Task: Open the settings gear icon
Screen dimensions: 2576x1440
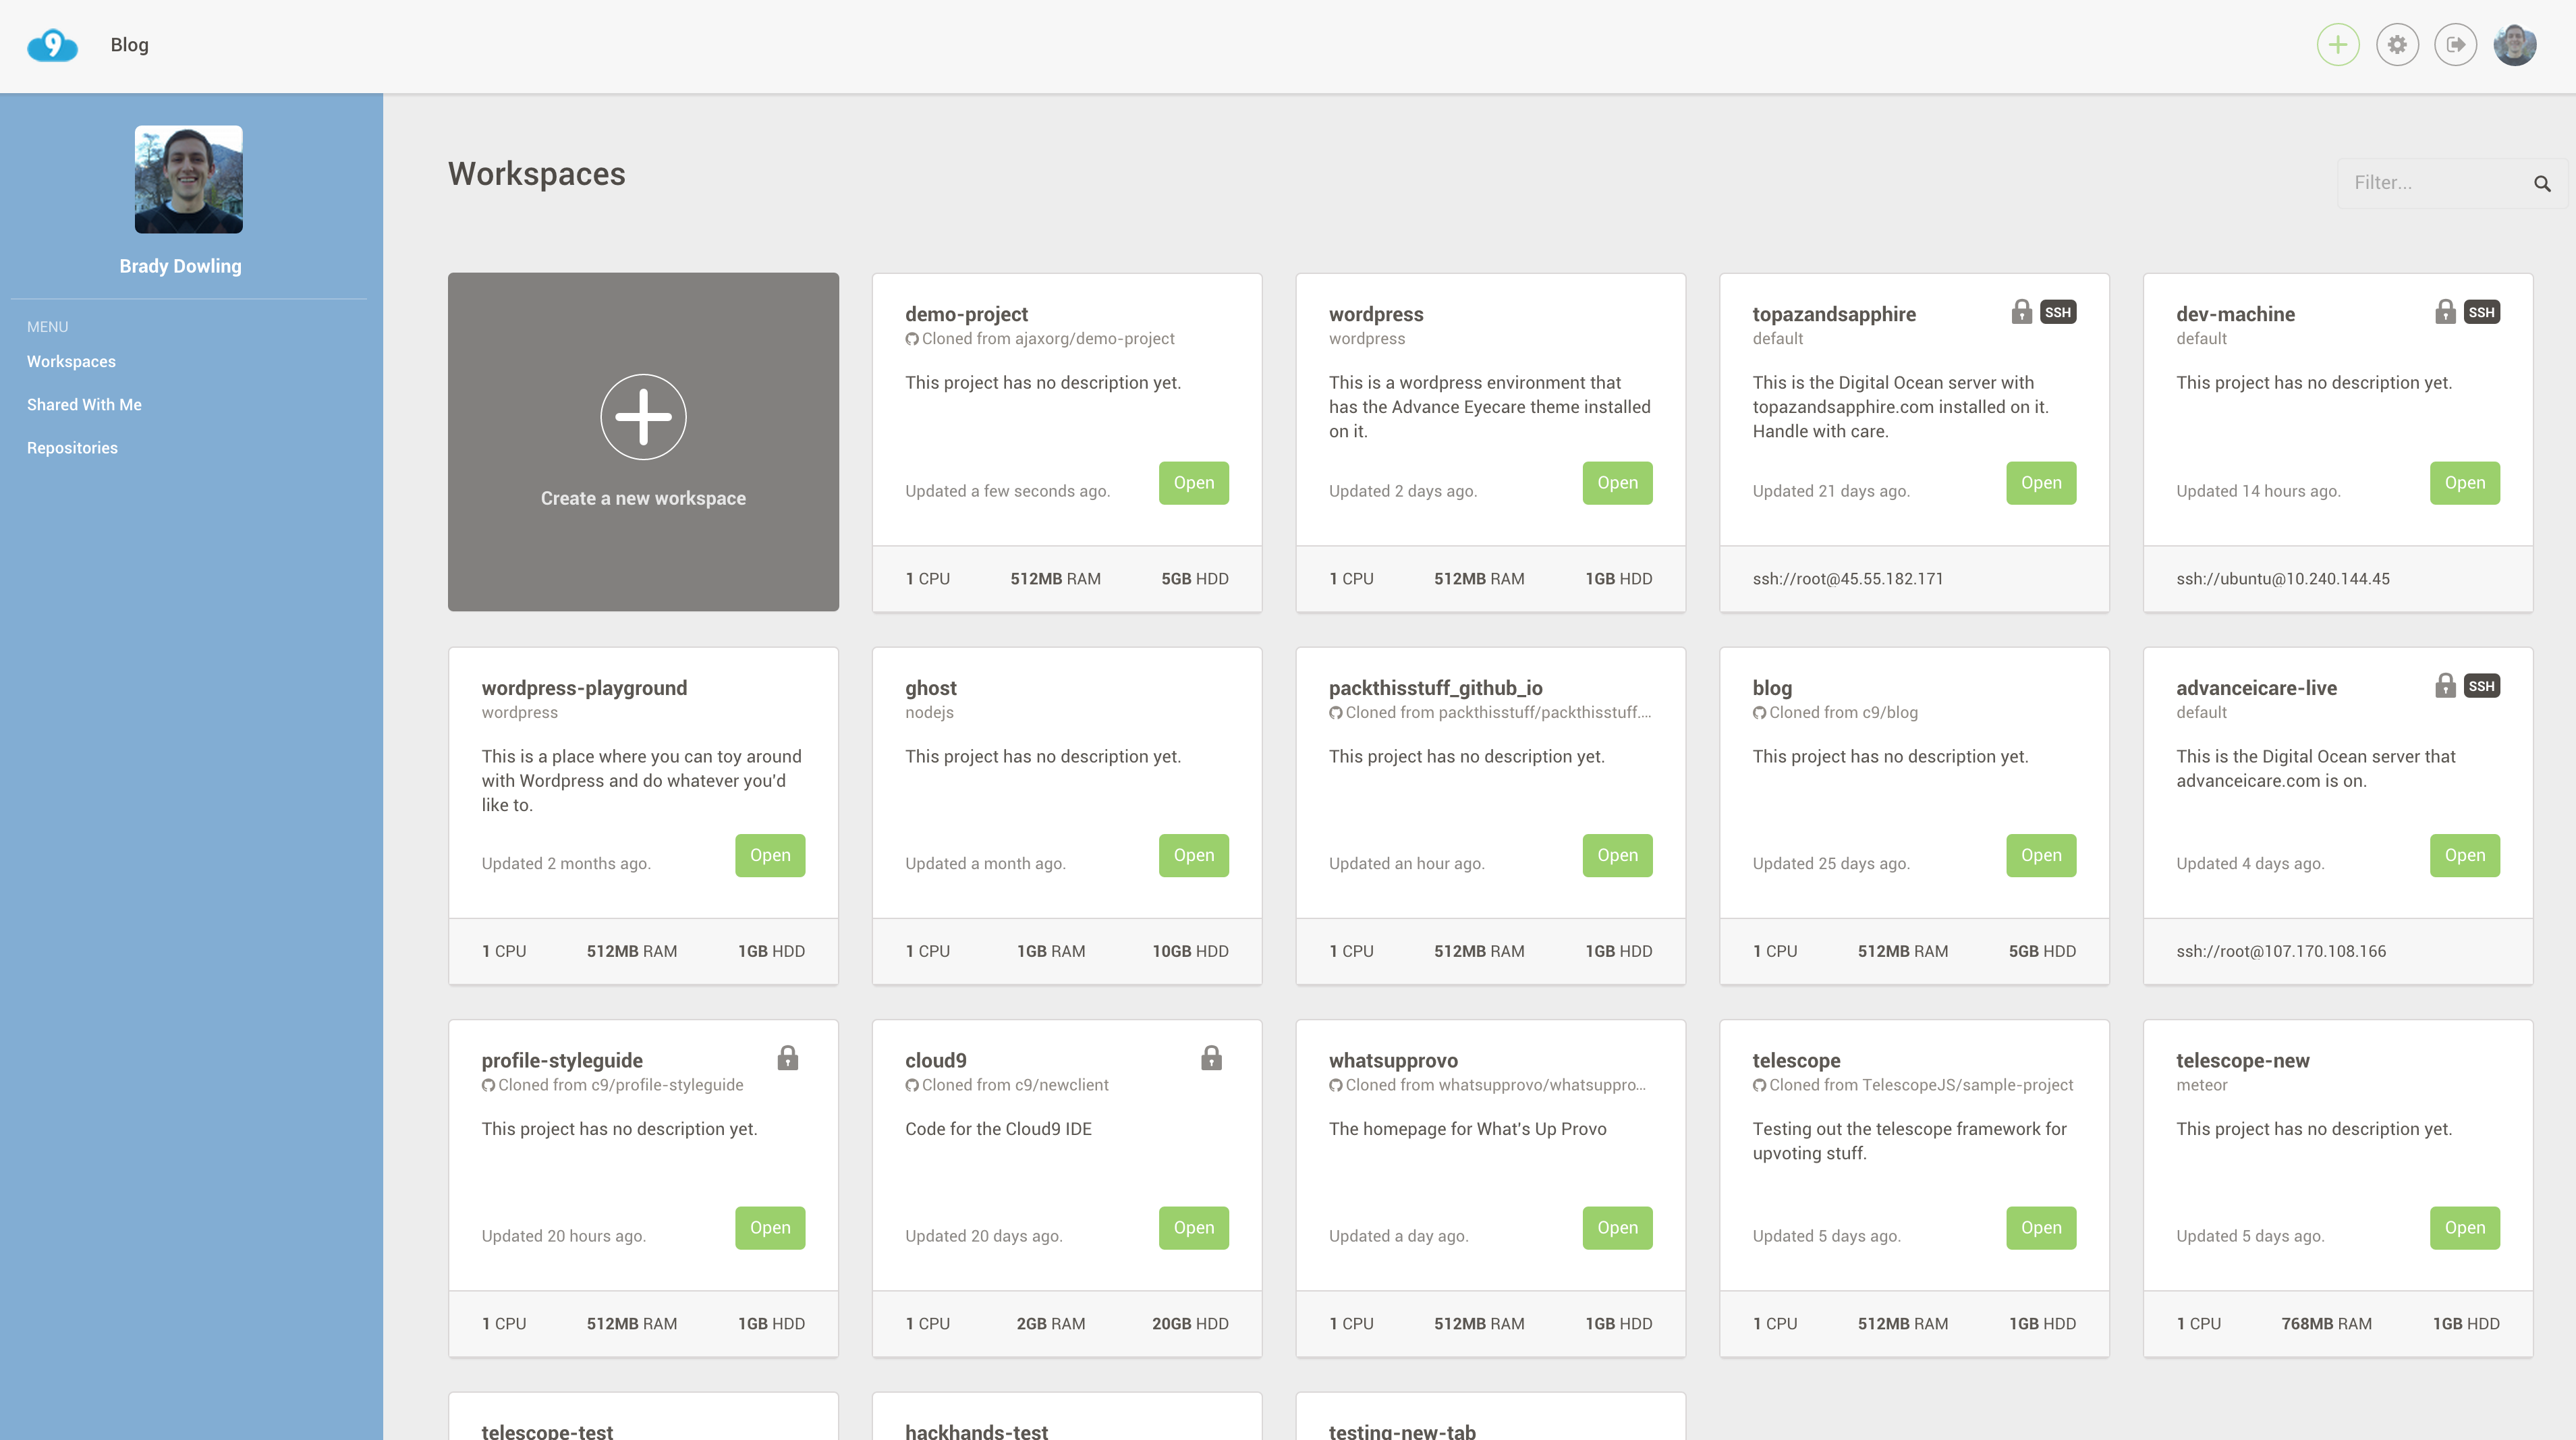Action: pos(2397,45)
